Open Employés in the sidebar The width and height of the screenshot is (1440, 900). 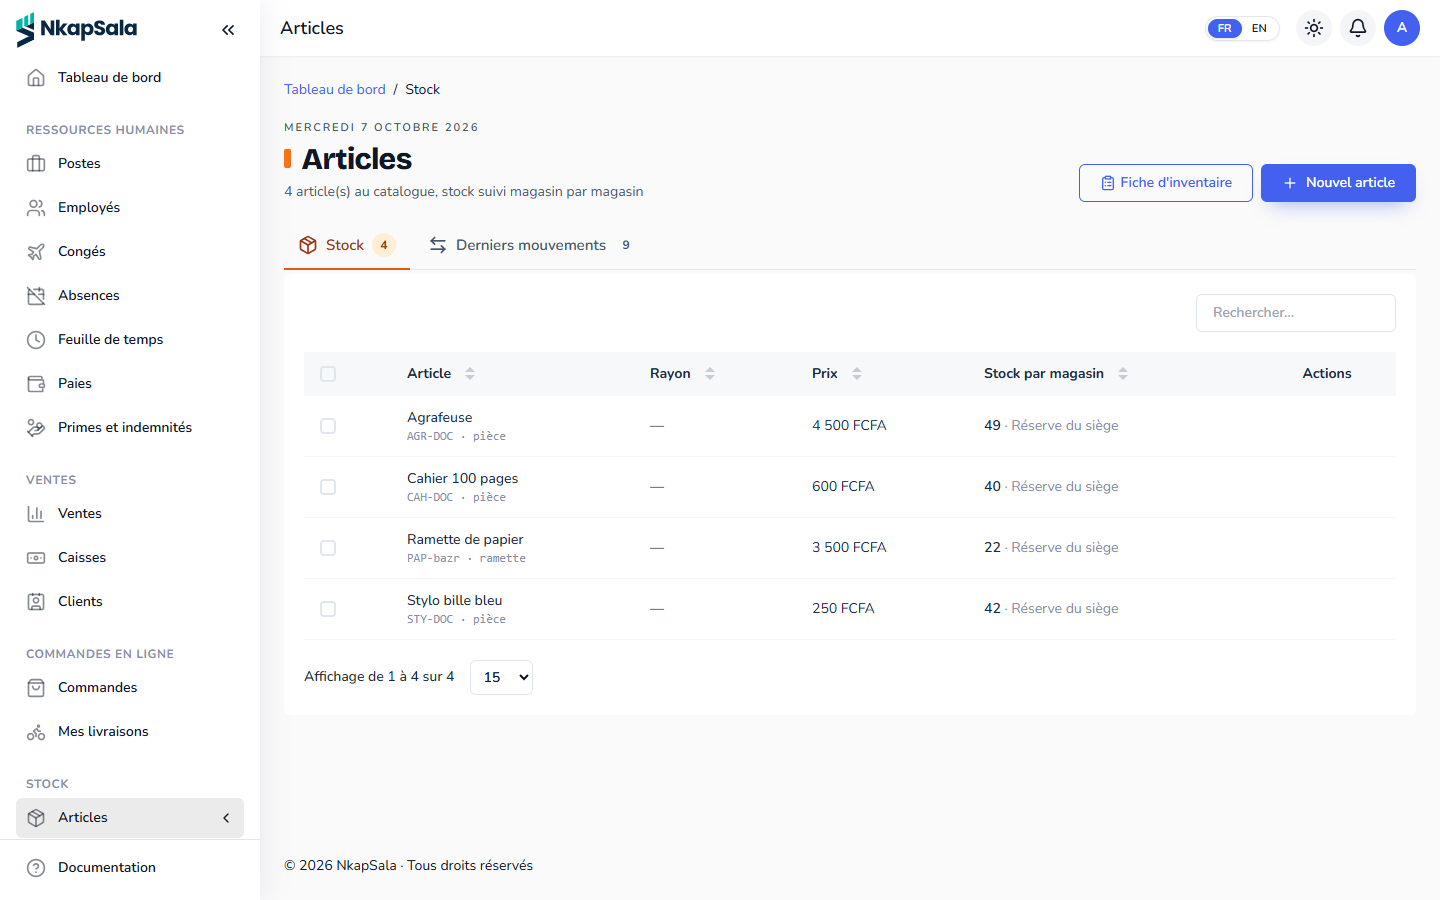tap(130, 207)
